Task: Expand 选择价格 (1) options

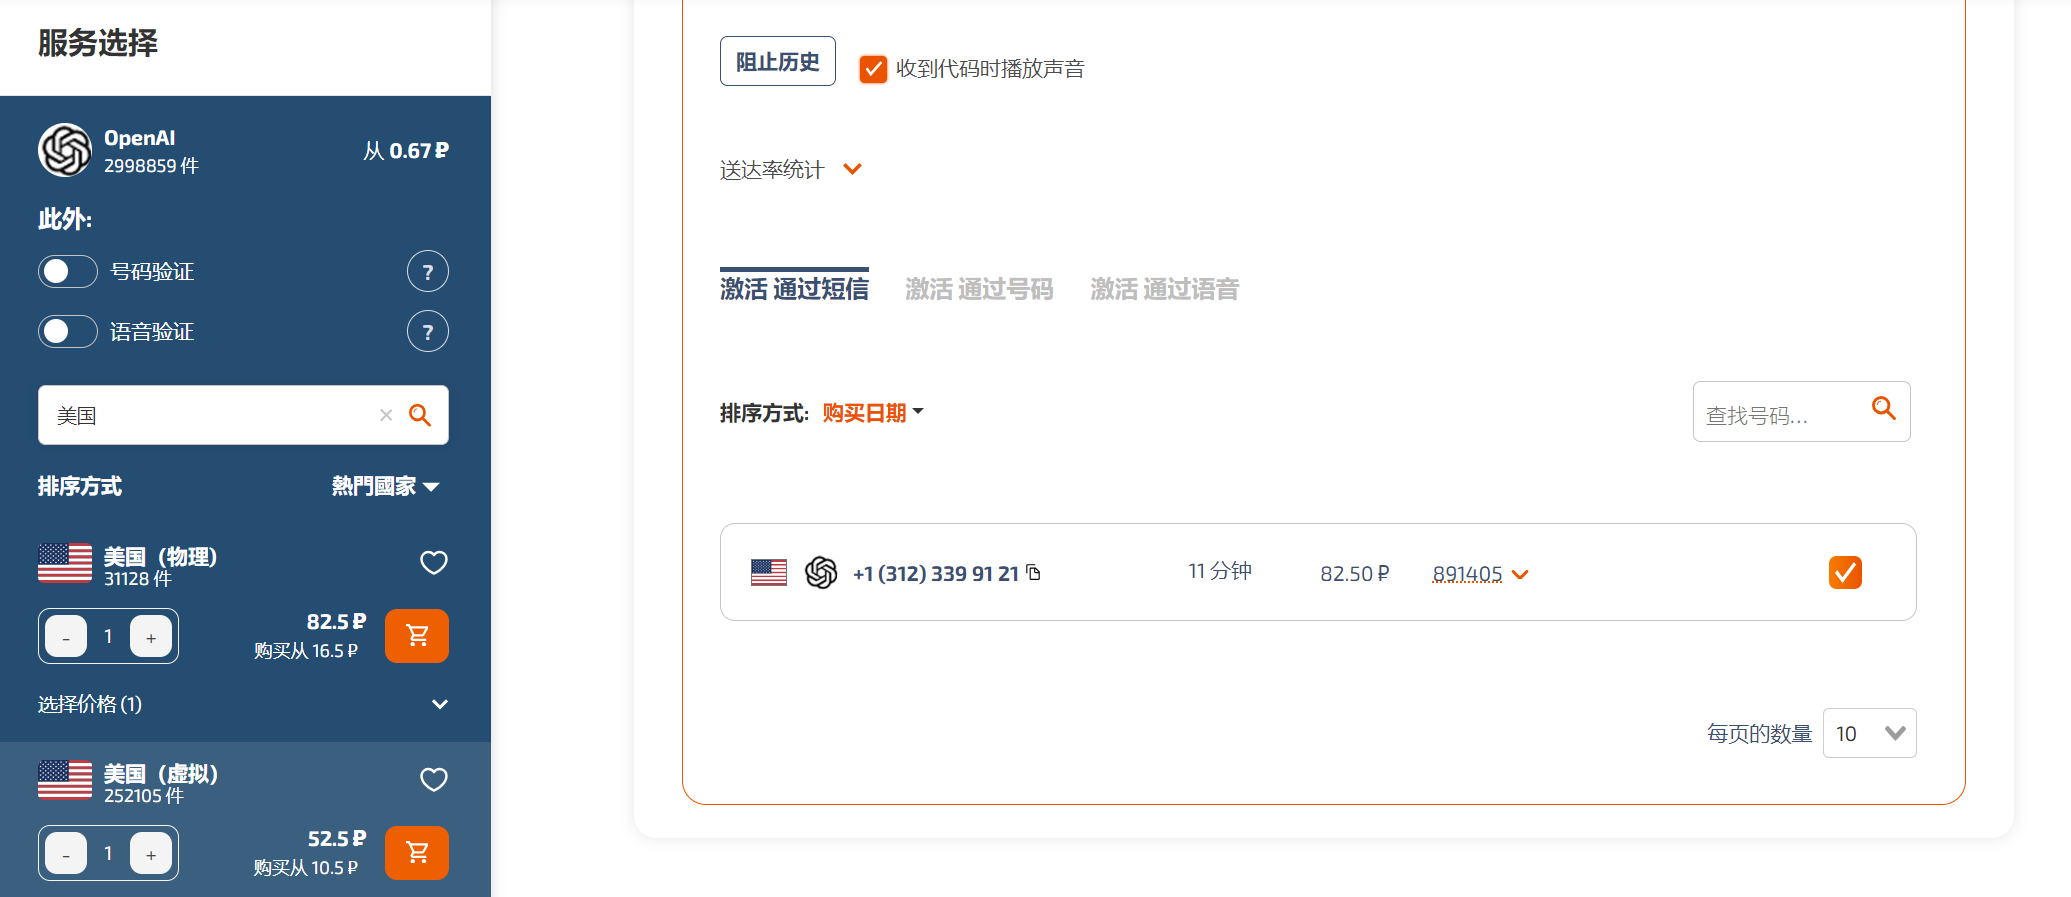Action: (243, 704)
